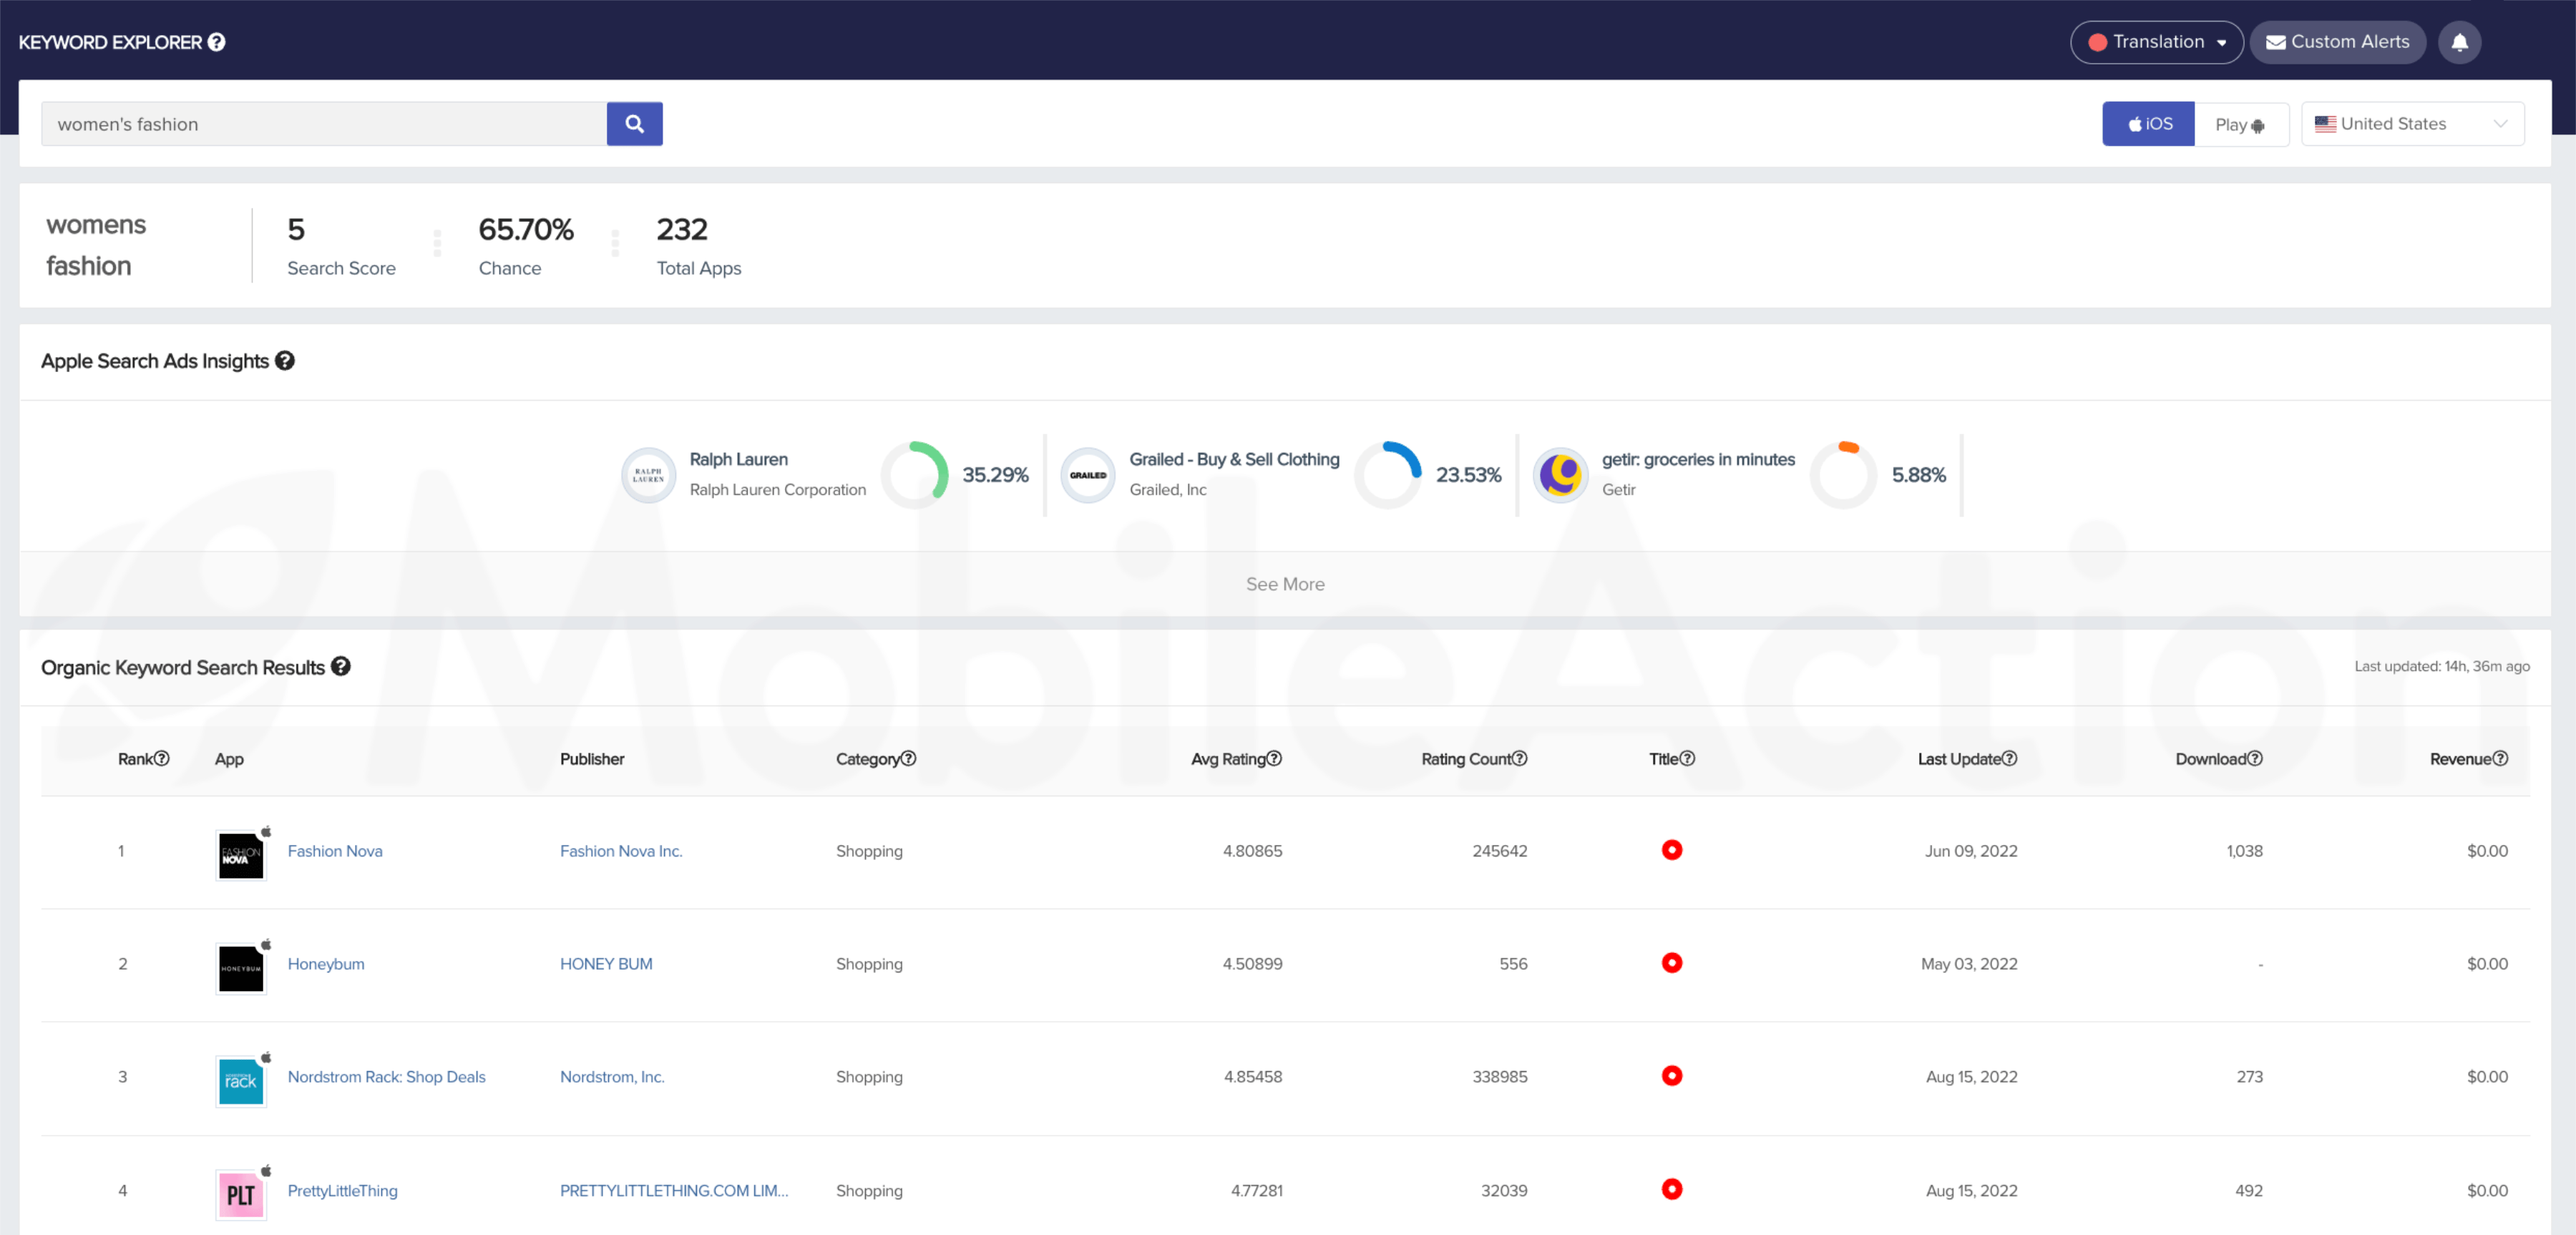Image resolution: width=2576 pixels, height=1235 pixels.
Task: Click Nordstrom Rack avg rating 4.85458
Action: 1252,1077
